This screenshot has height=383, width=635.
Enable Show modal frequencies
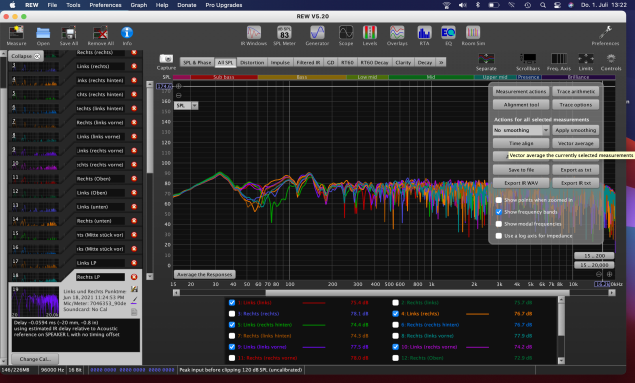pos(499,224)
